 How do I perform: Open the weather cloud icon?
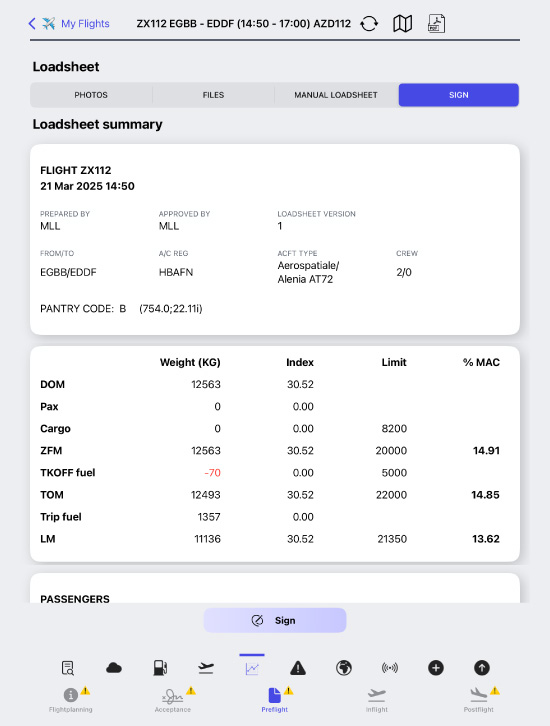click(114, 668)
